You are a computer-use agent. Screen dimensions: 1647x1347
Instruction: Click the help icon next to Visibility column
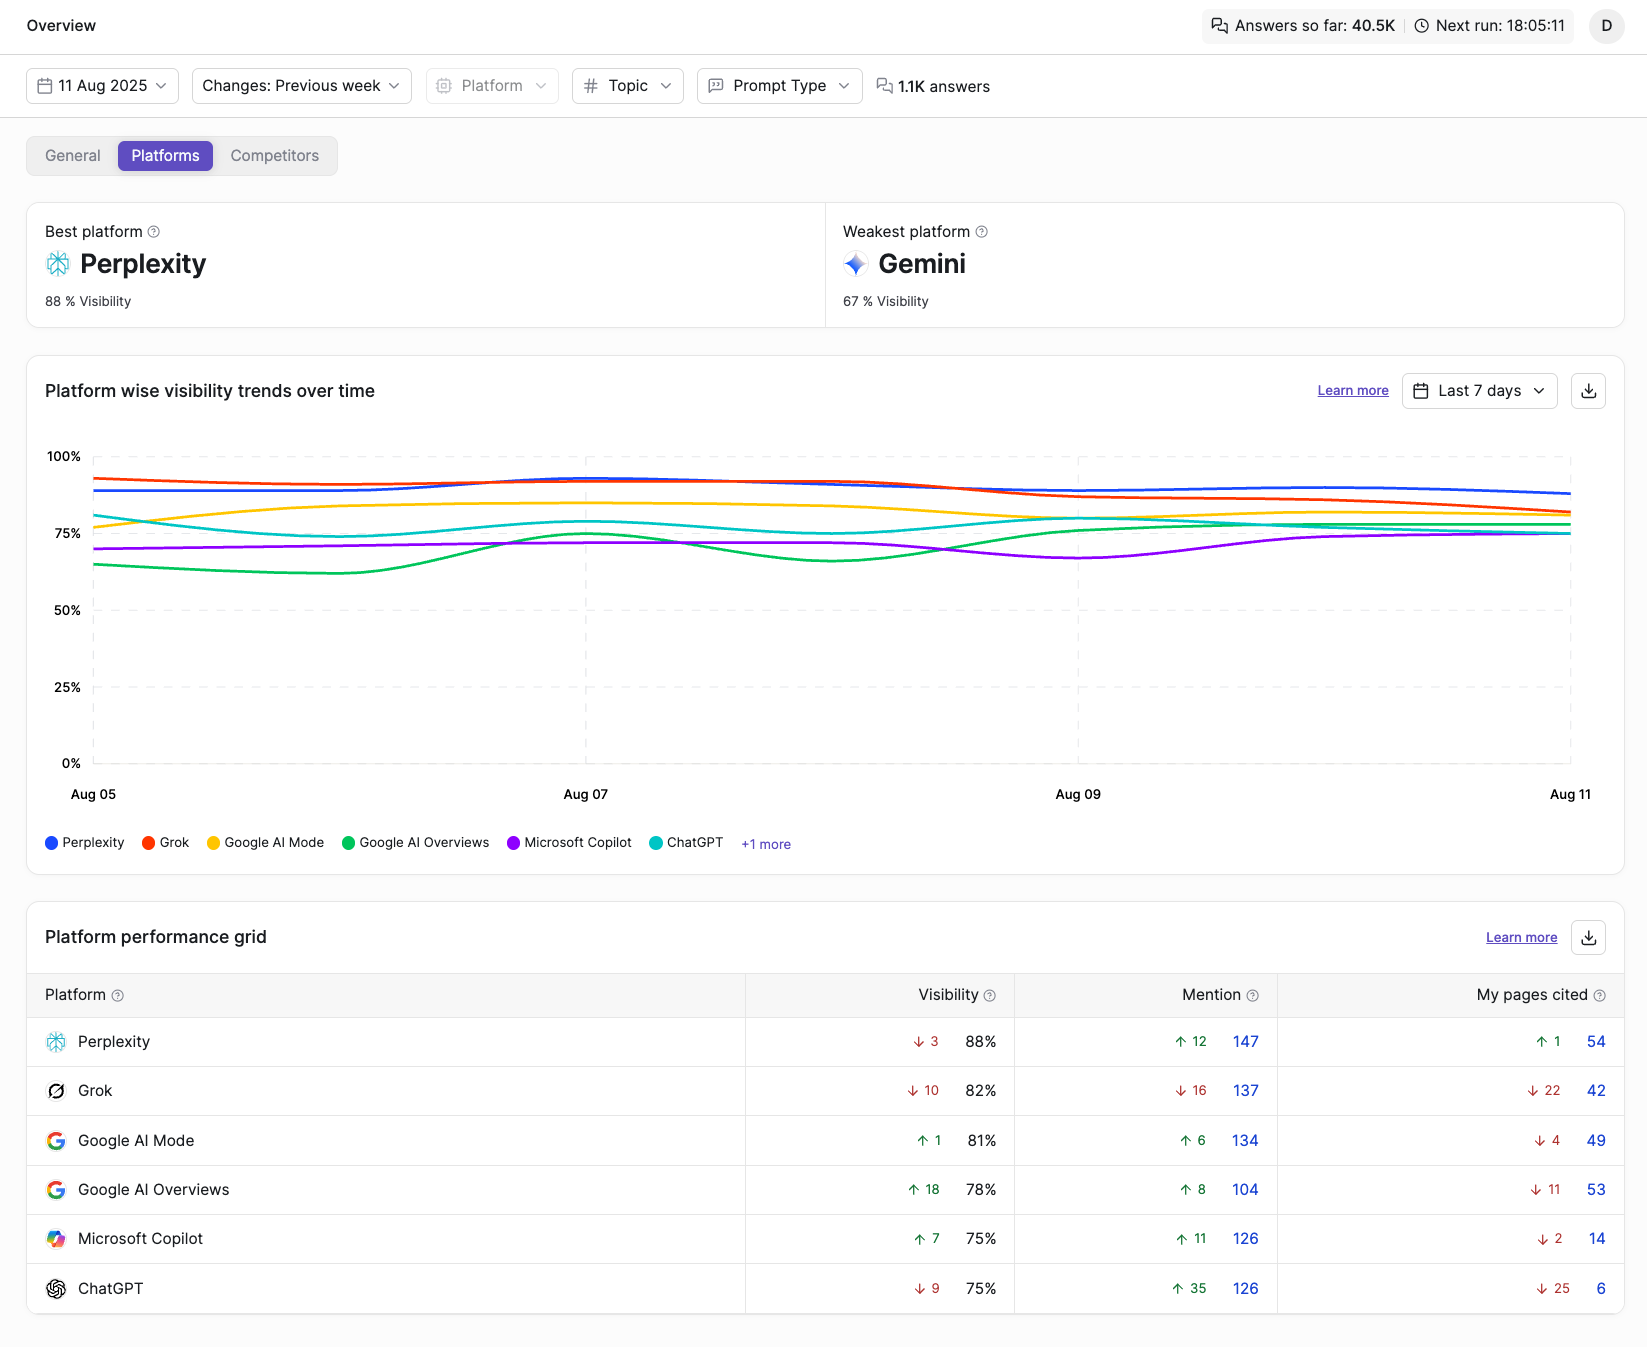990,996
